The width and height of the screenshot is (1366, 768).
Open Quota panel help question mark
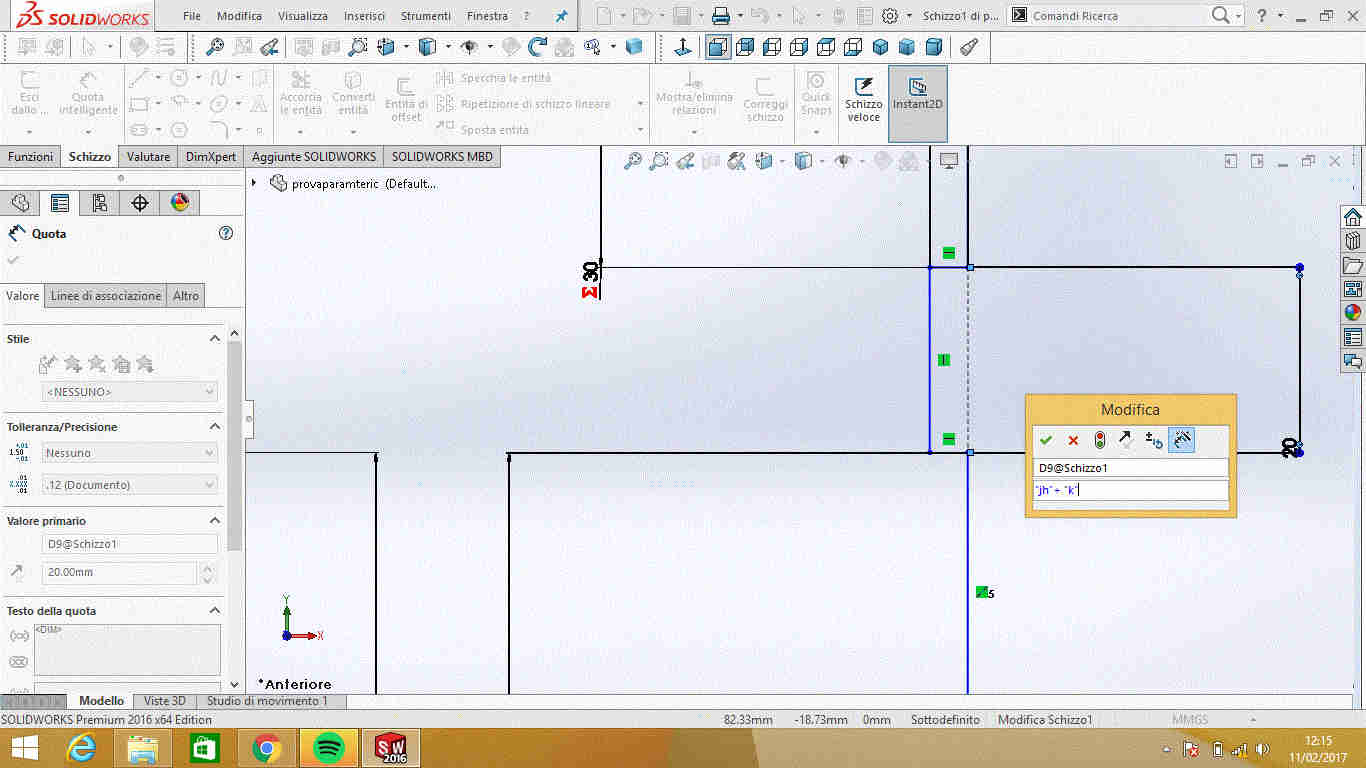[226, 233]
